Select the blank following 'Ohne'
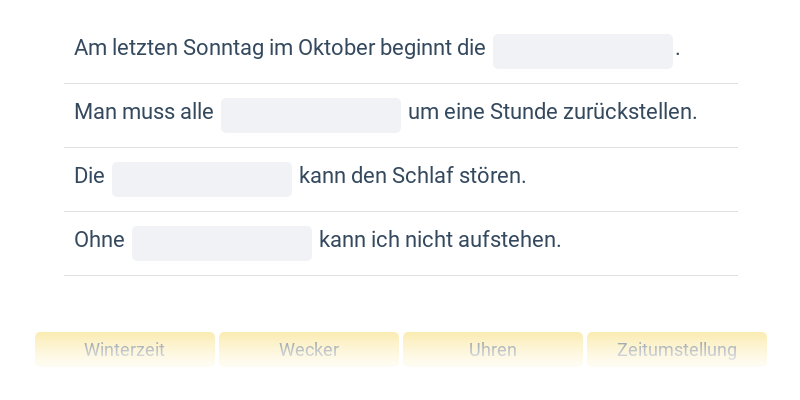The image size is (800, 400). (x=221, y=243)
